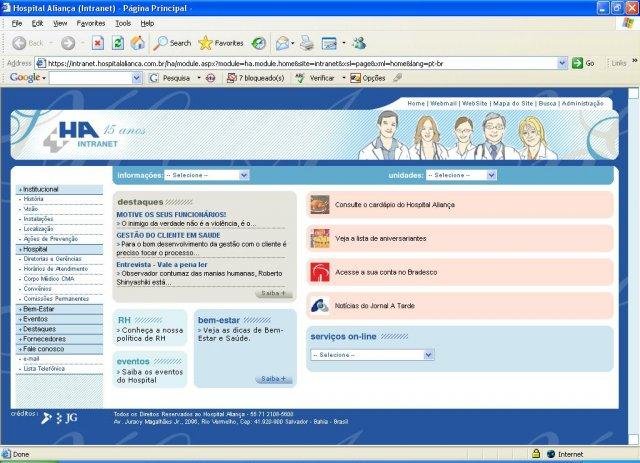This screenshot has width=640, height=463.
Task: Expand the Institucional sidebar section
Action: click(x=60, y=189)
